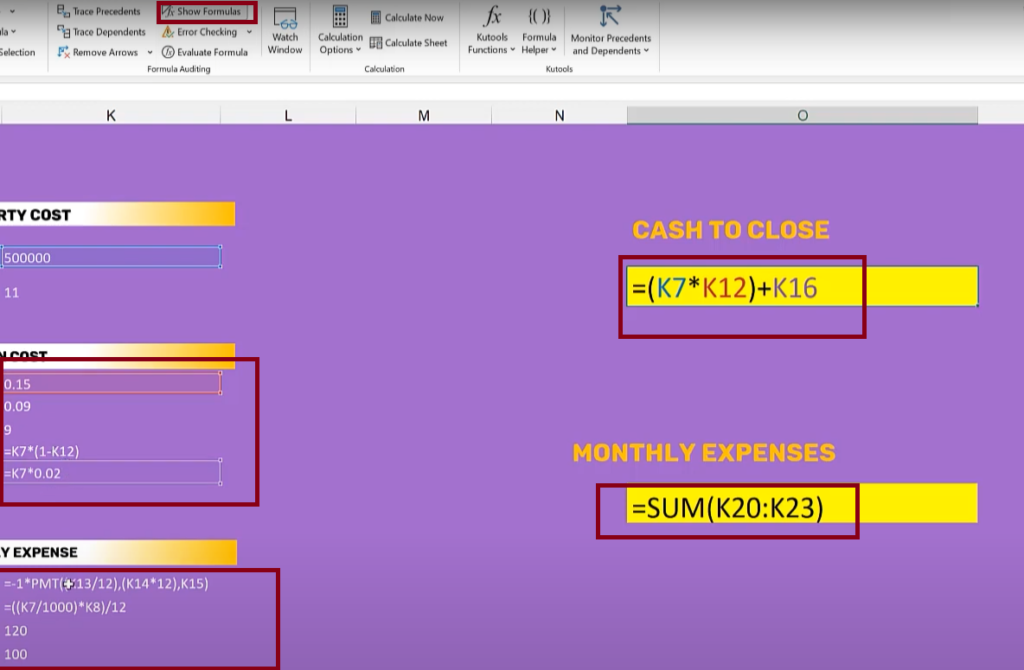Select cell with formula =K7*0.02
Screen dimensions: 1024x670
point(111,473)
